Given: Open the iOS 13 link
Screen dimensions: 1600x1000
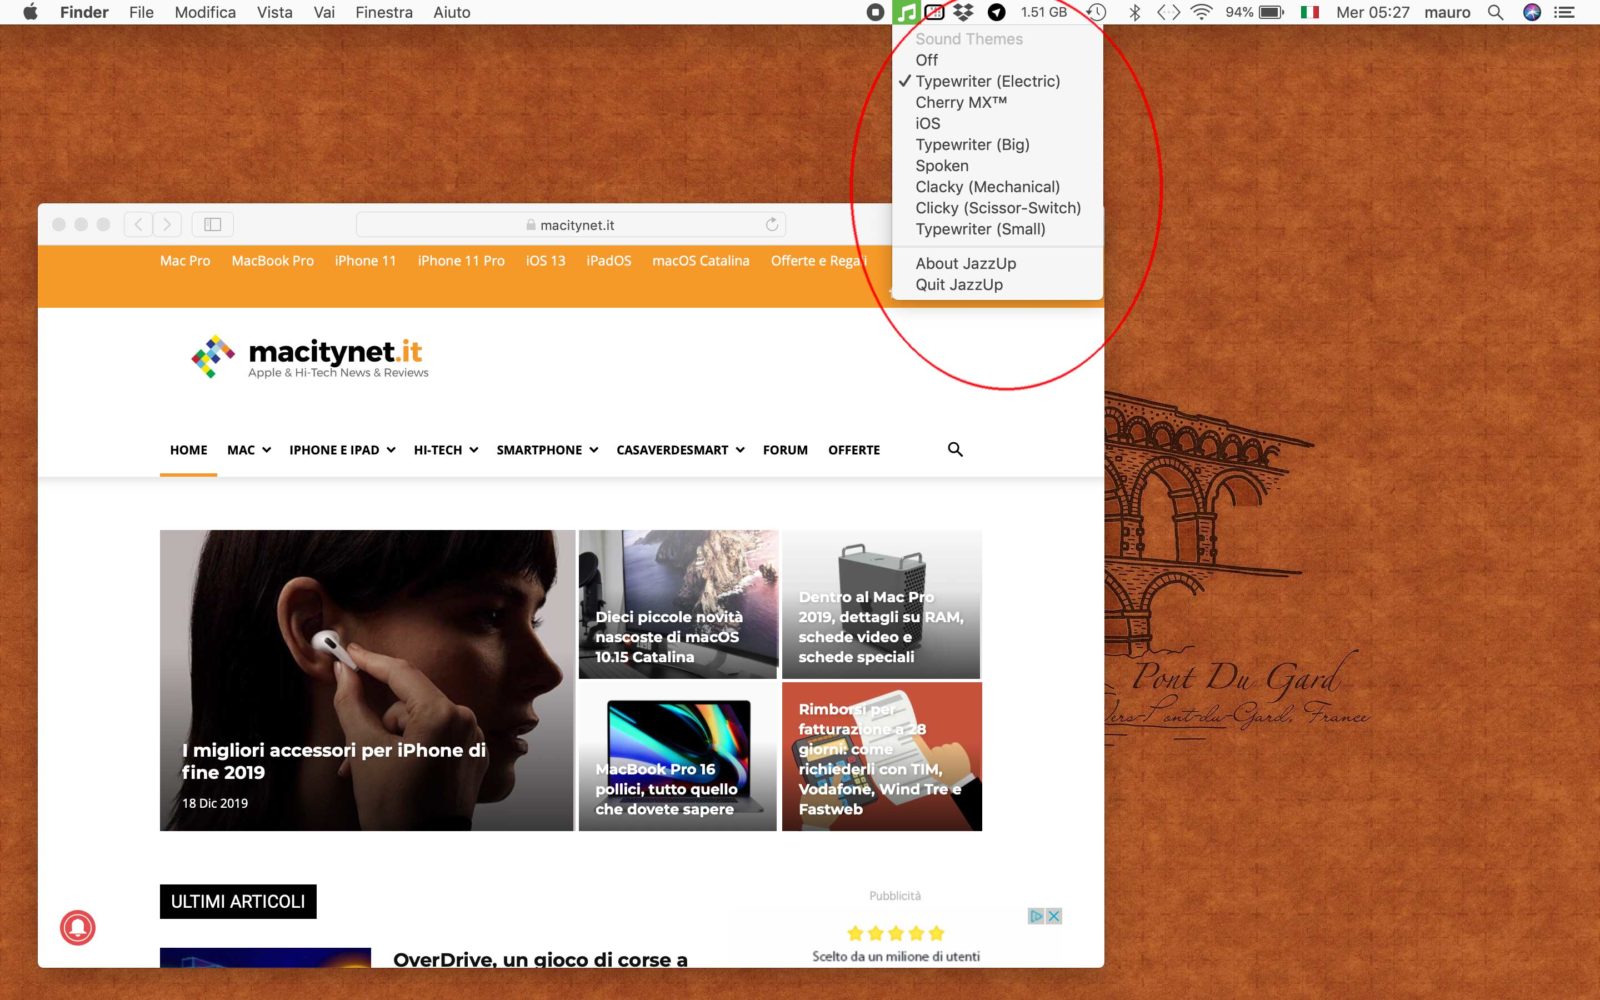Looking at the screenshot, I should pos(545,260).
